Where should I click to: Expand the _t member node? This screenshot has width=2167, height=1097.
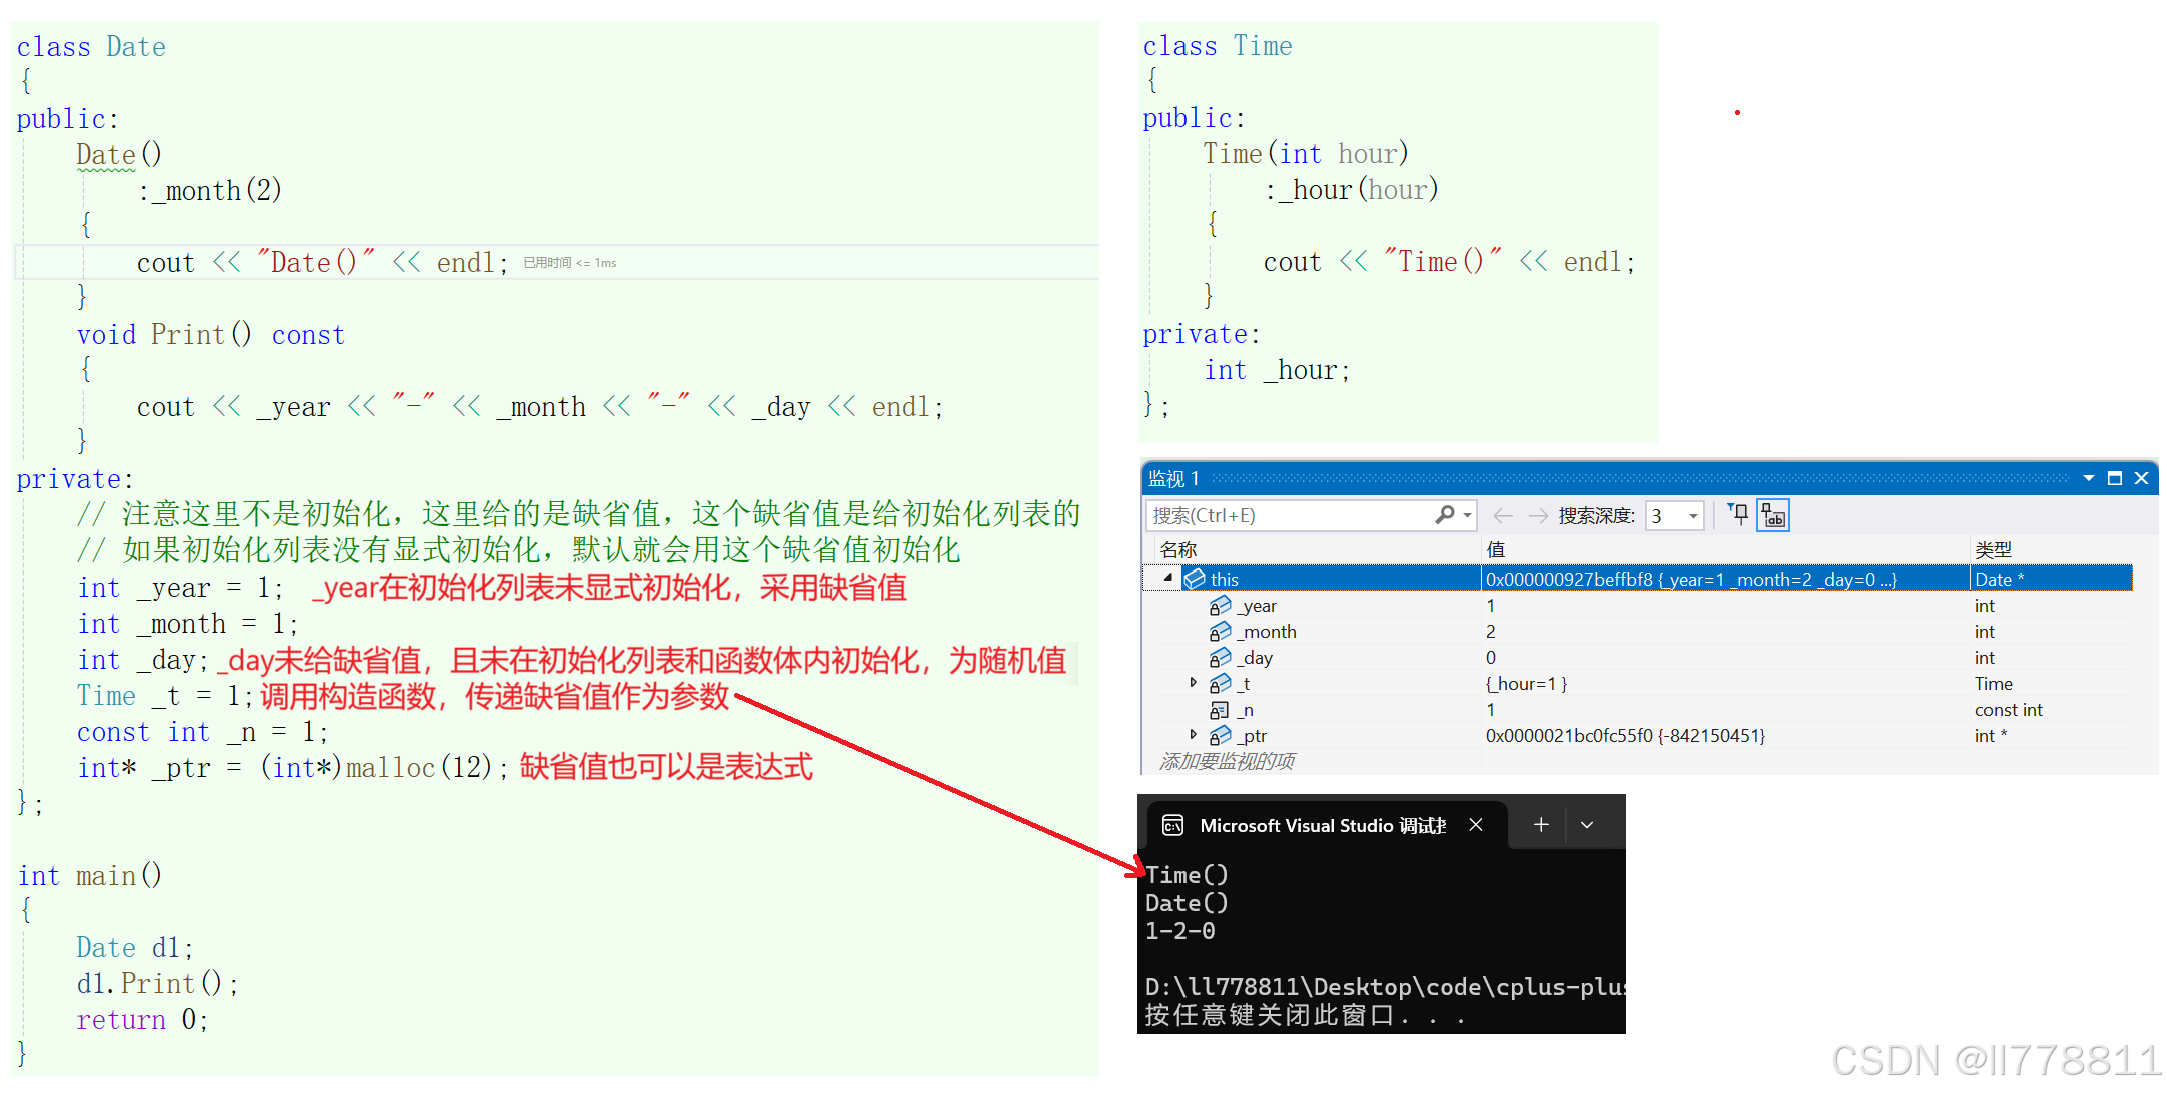pos(1193,683)
